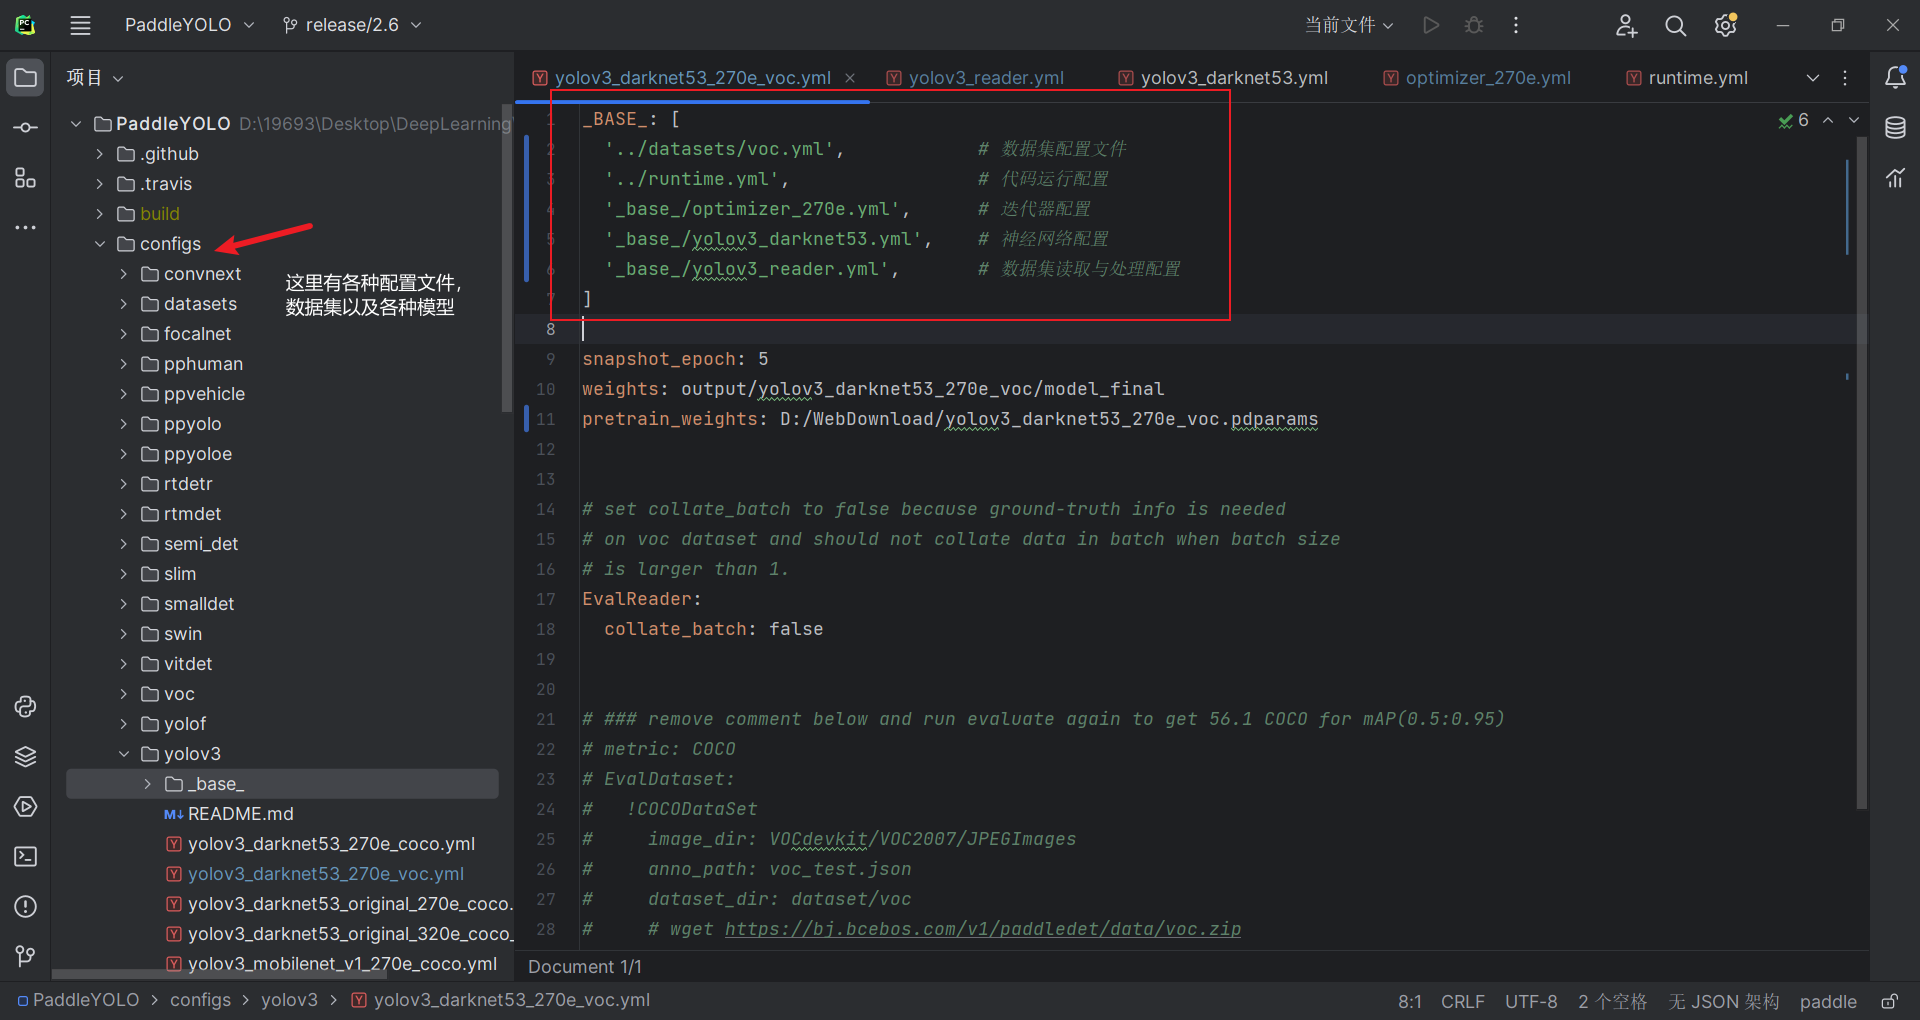This screenshot has width=1920, height=1020.
Task: Change indent setting in status bar
Action: click(x=1612, y=1001)
